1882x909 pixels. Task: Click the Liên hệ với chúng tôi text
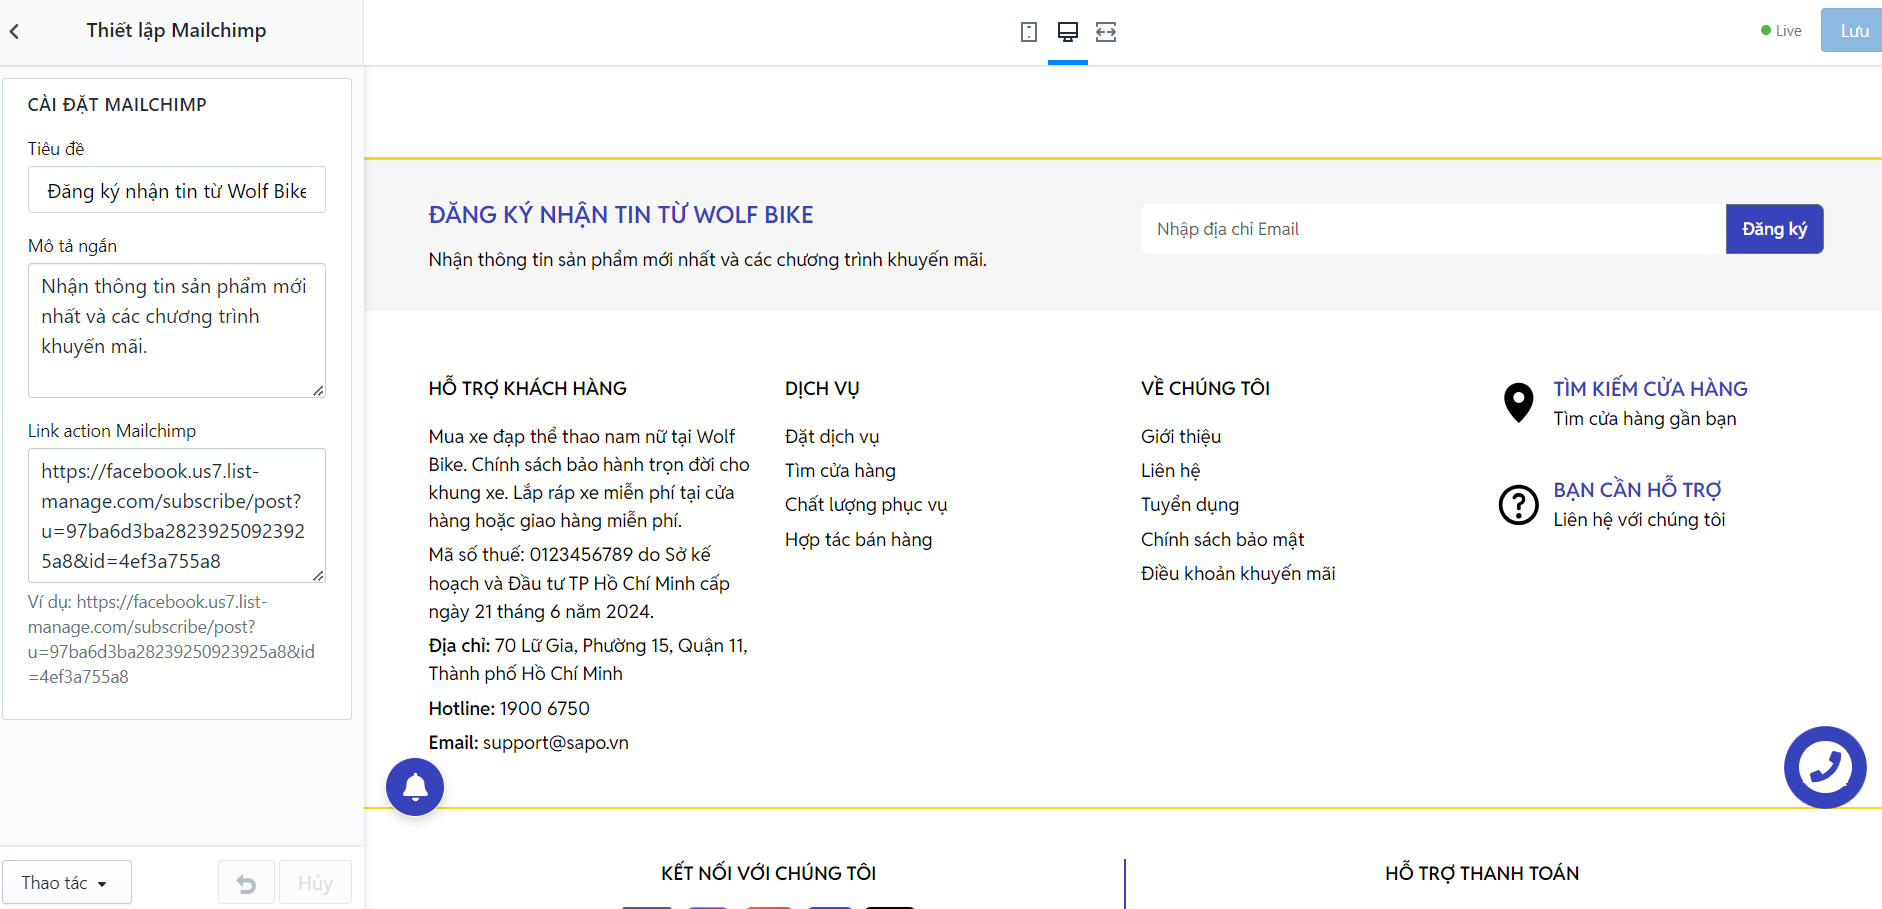[x=1639, y=520]
